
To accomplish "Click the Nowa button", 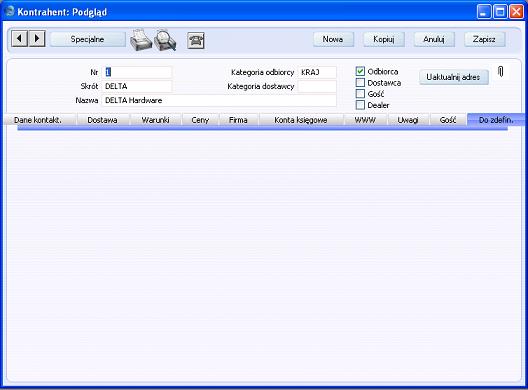I will click(x=333, y=39).
